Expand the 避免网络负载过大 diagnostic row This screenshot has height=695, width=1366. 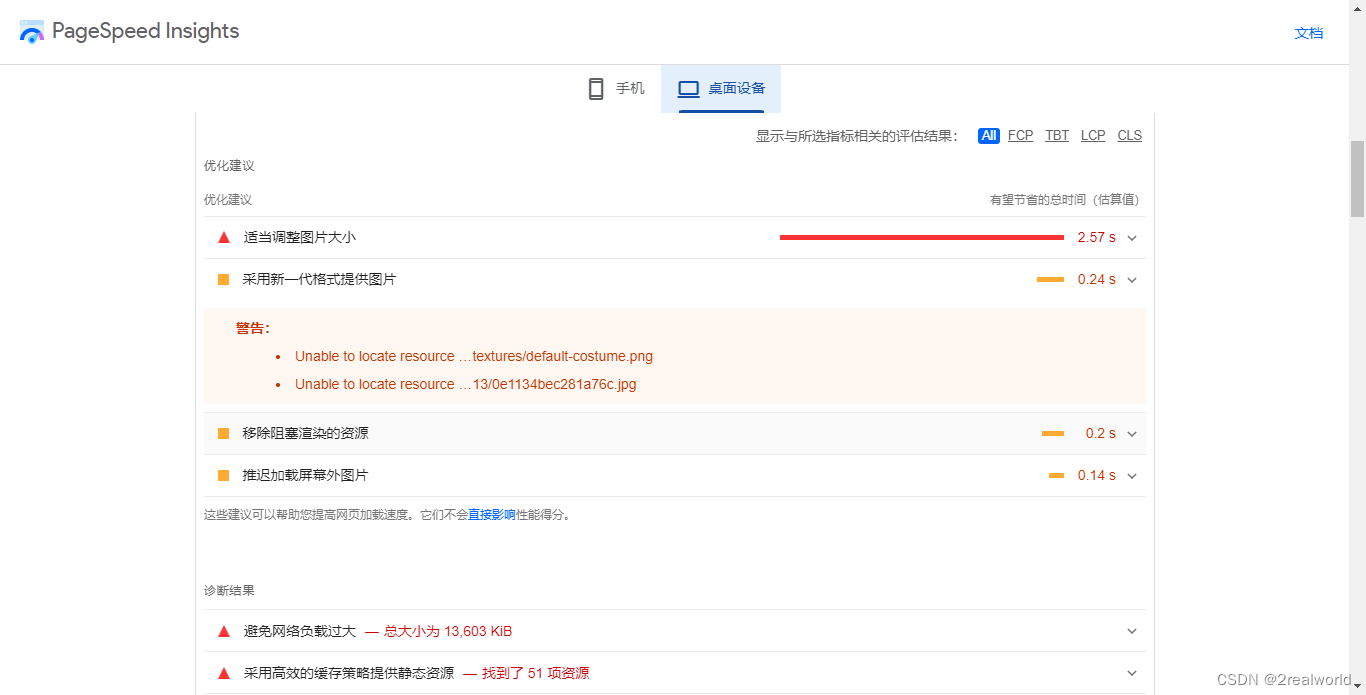(1131, 631)
